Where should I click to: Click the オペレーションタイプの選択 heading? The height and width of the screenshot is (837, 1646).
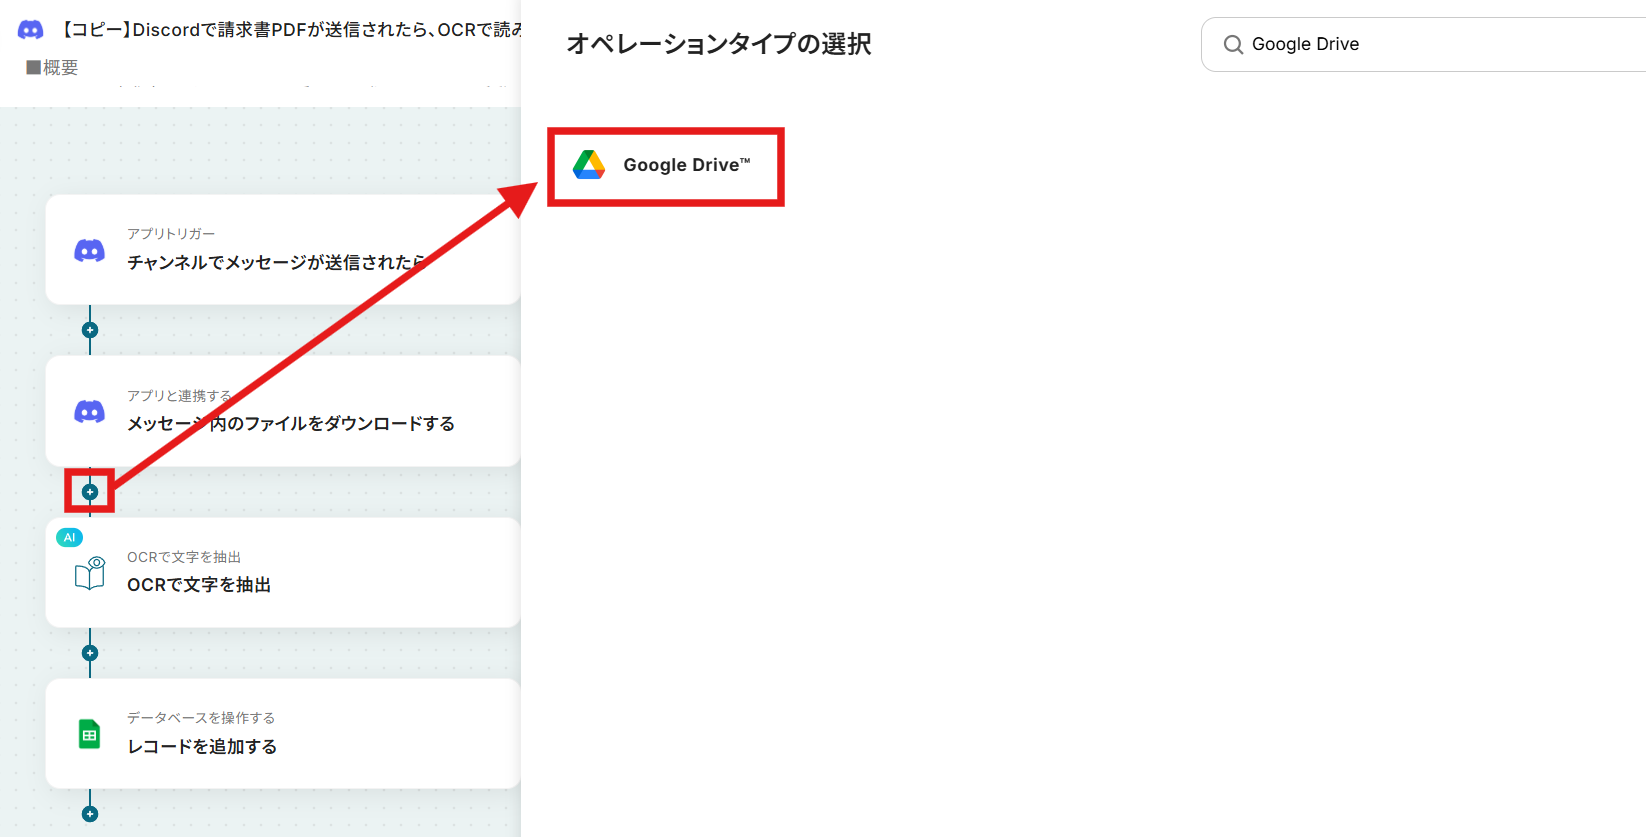tap(719, 44)
